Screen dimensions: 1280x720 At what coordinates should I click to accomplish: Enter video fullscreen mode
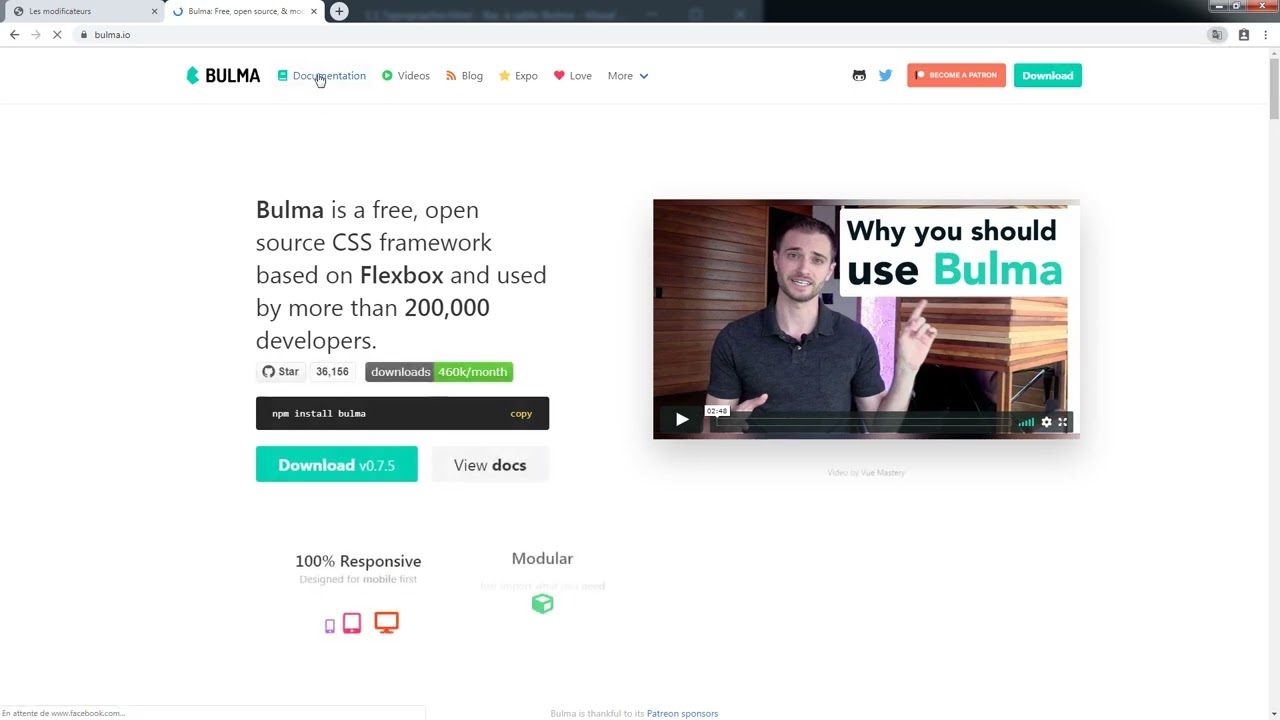(1063, 422)
